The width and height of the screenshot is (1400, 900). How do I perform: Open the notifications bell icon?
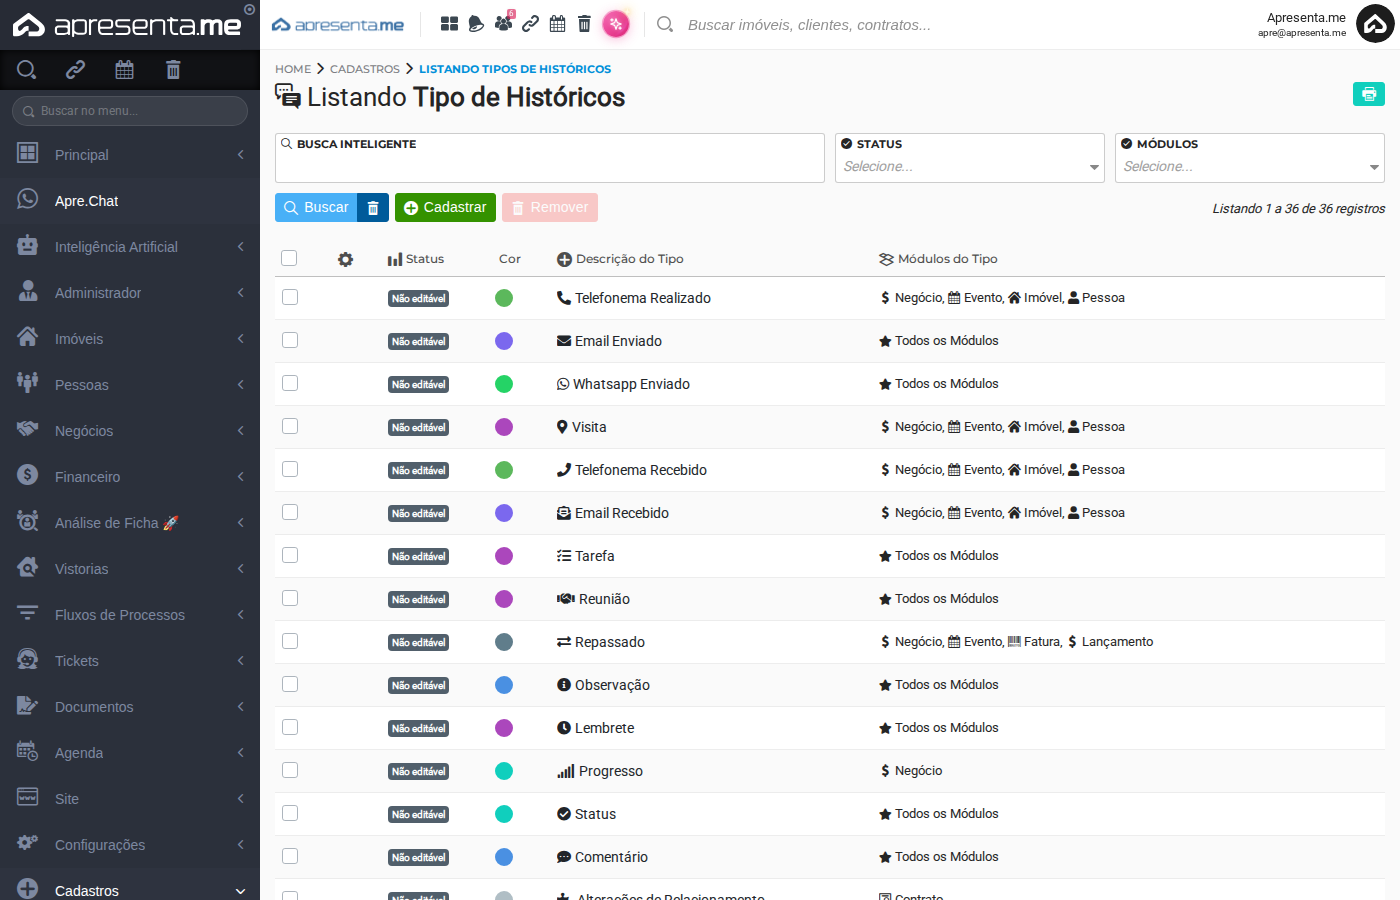click(x=476, y=24)
